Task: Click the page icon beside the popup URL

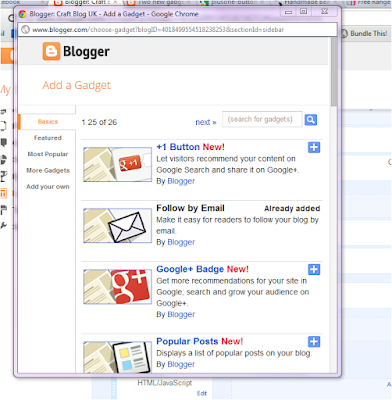Action: click(25, 30)
